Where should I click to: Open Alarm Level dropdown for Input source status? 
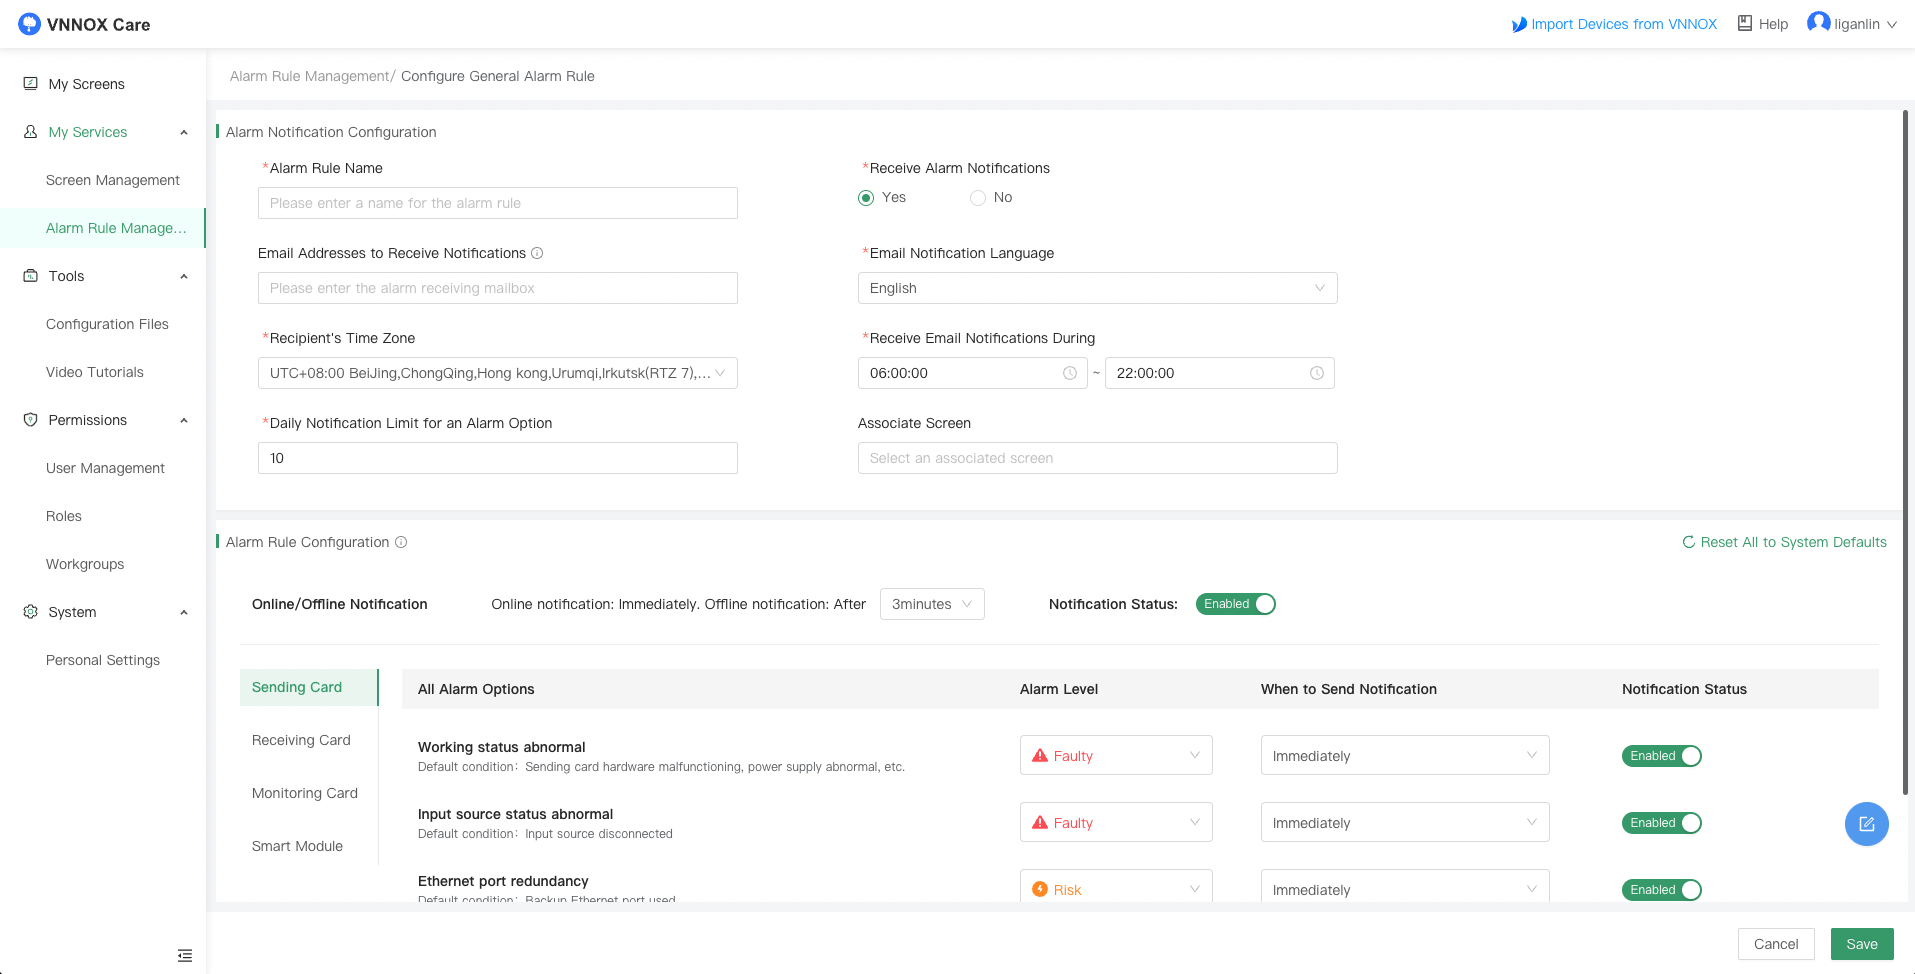pos(1115,823)
